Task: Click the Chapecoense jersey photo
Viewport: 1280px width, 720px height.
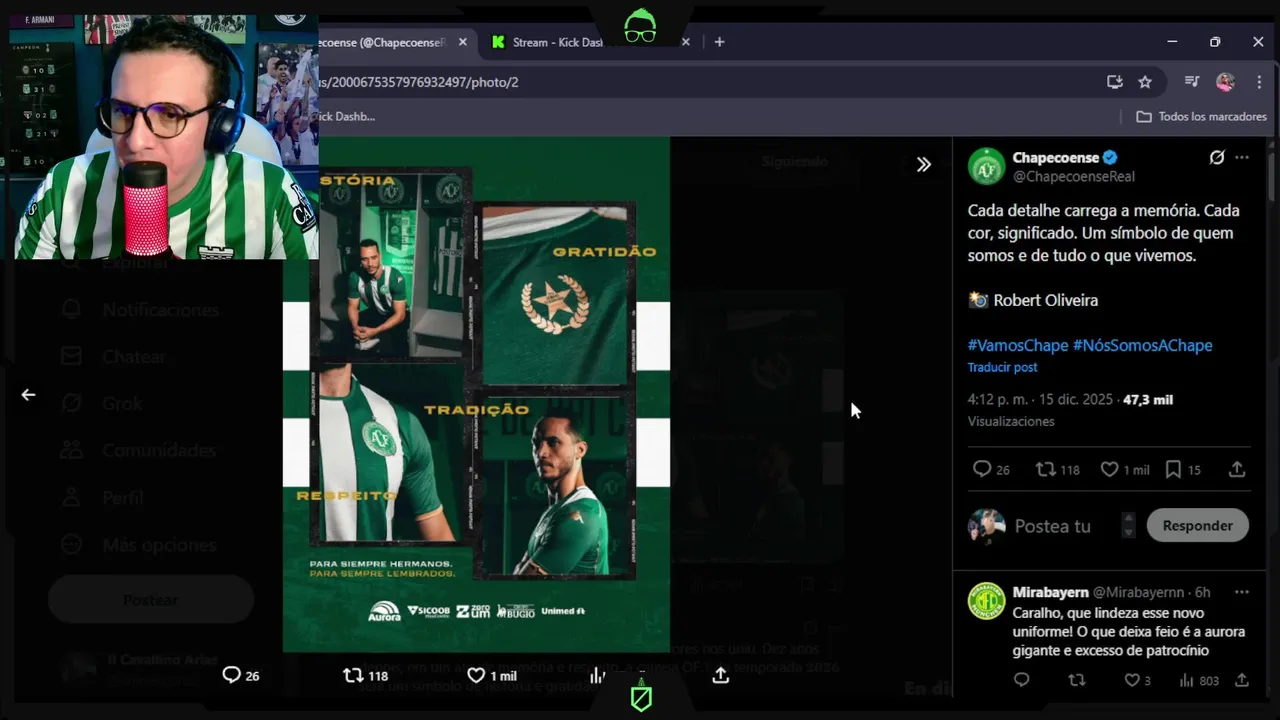Action: pos(476,395)
